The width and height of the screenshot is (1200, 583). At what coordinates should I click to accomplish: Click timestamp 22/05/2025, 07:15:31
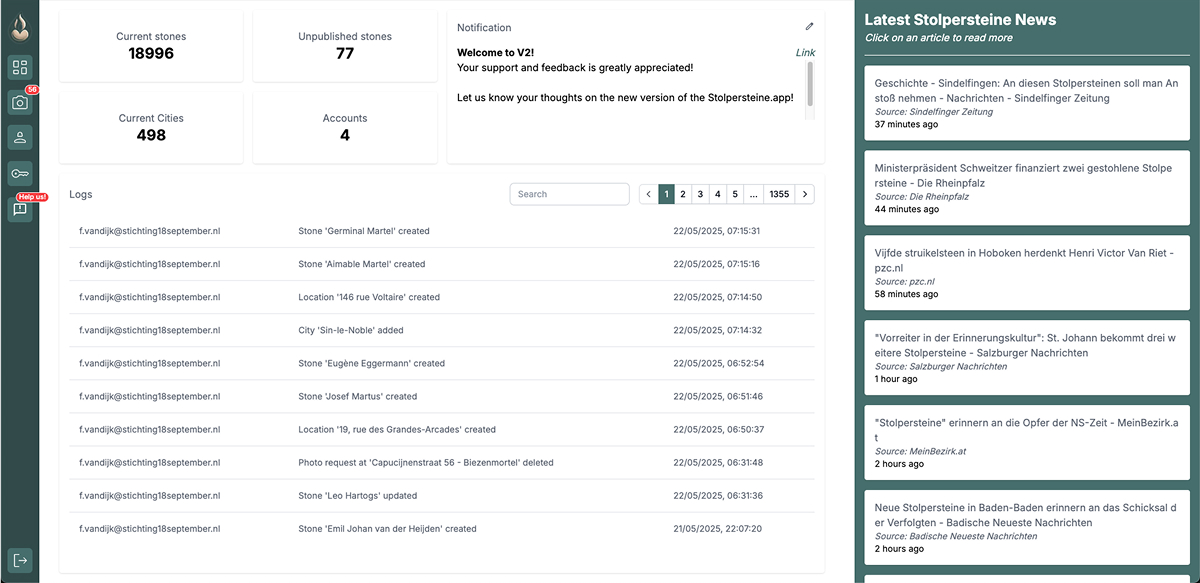tap(717, 231)
